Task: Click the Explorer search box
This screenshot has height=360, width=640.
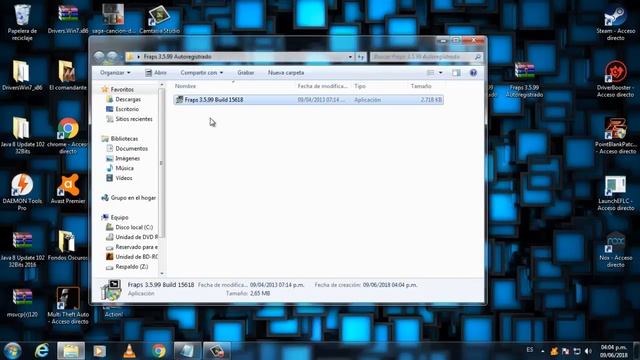Action: pyautogui.click(x=426, y=57)
